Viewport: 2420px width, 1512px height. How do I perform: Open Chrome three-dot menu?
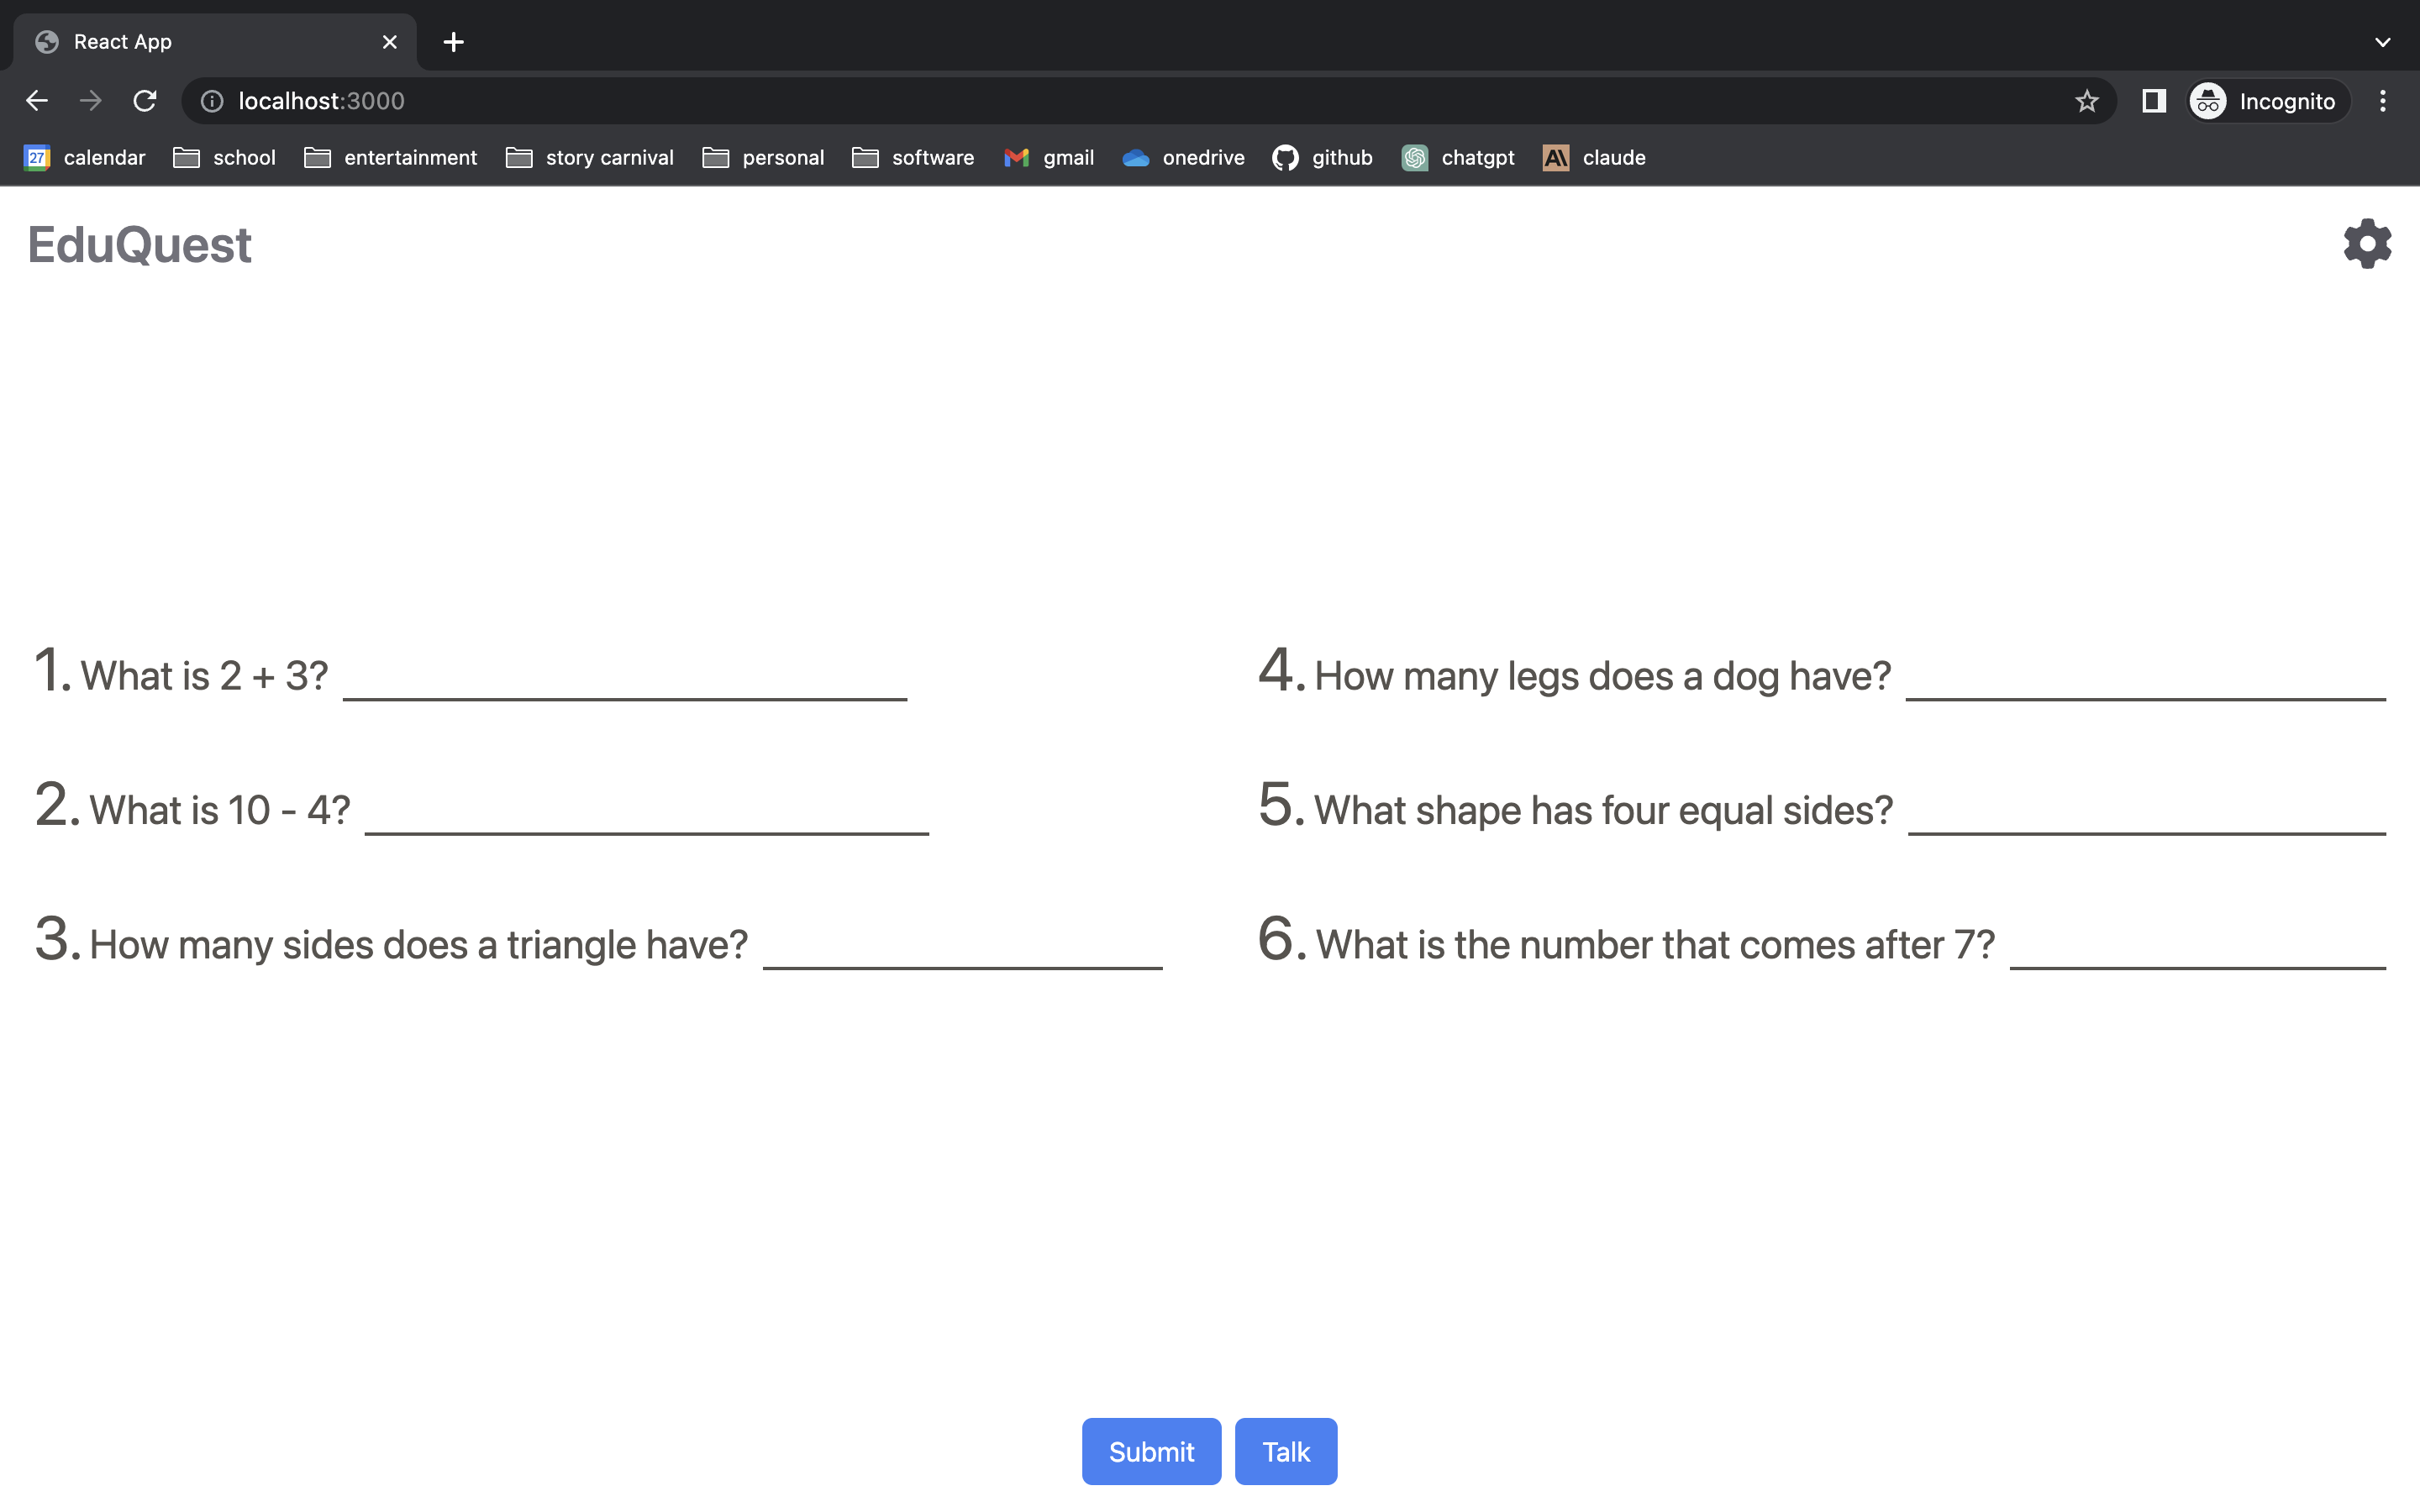(x=2382, y=101)
